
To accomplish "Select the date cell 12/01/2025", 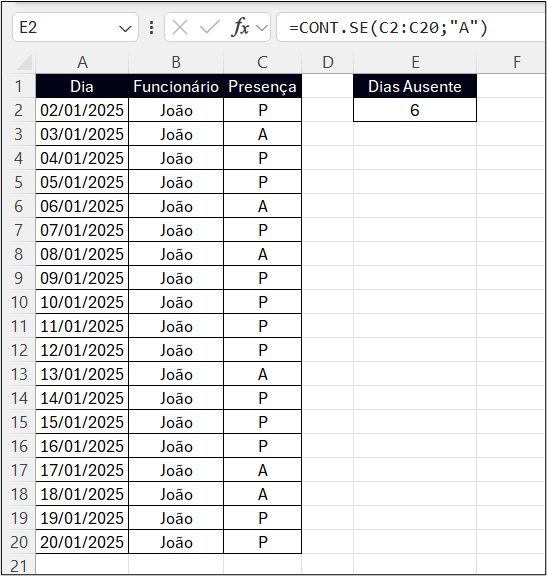I will (x=82, y=350).
